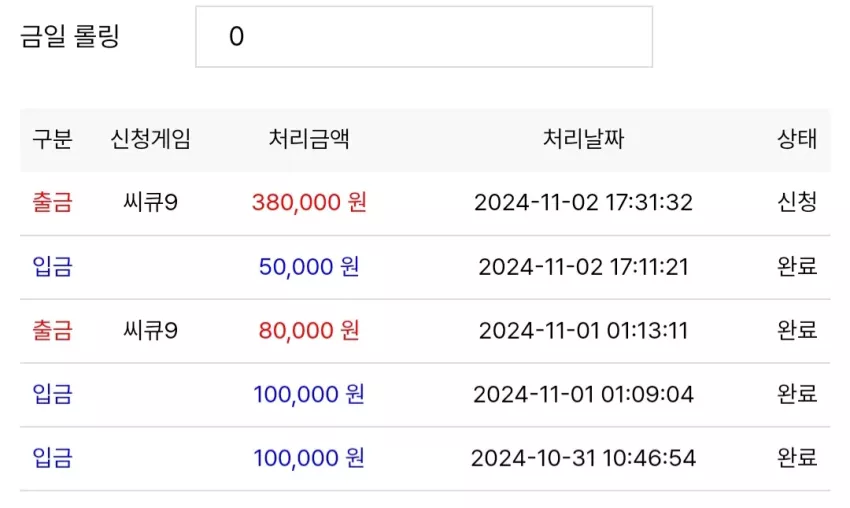Click 완료 status in the 2024-10-31 row
The image size is (850, 508).
click(797, 458)
